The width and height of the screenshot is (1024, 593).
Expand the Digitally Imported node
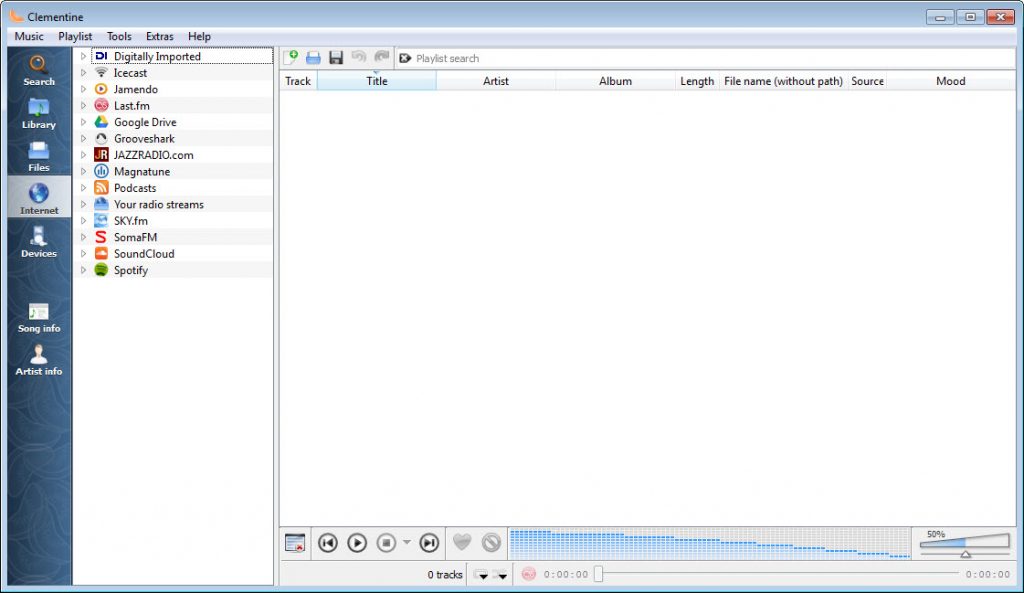point(83,56)
